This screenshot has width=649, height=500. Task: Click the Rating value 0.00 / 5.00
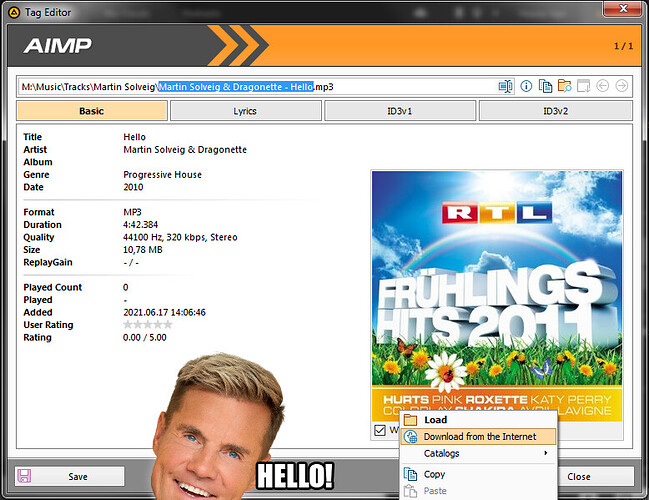coord(145,337)
